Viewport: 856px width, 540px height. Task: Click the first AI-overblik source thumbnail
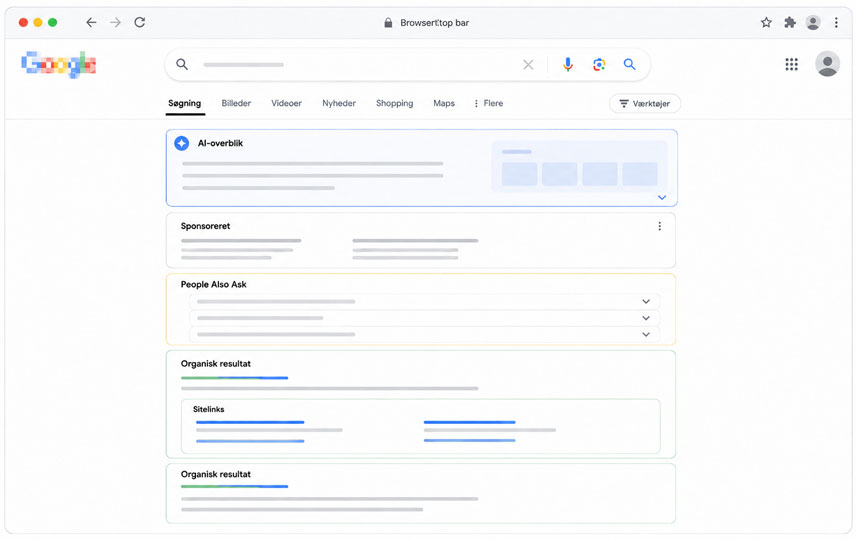[519, 174]
